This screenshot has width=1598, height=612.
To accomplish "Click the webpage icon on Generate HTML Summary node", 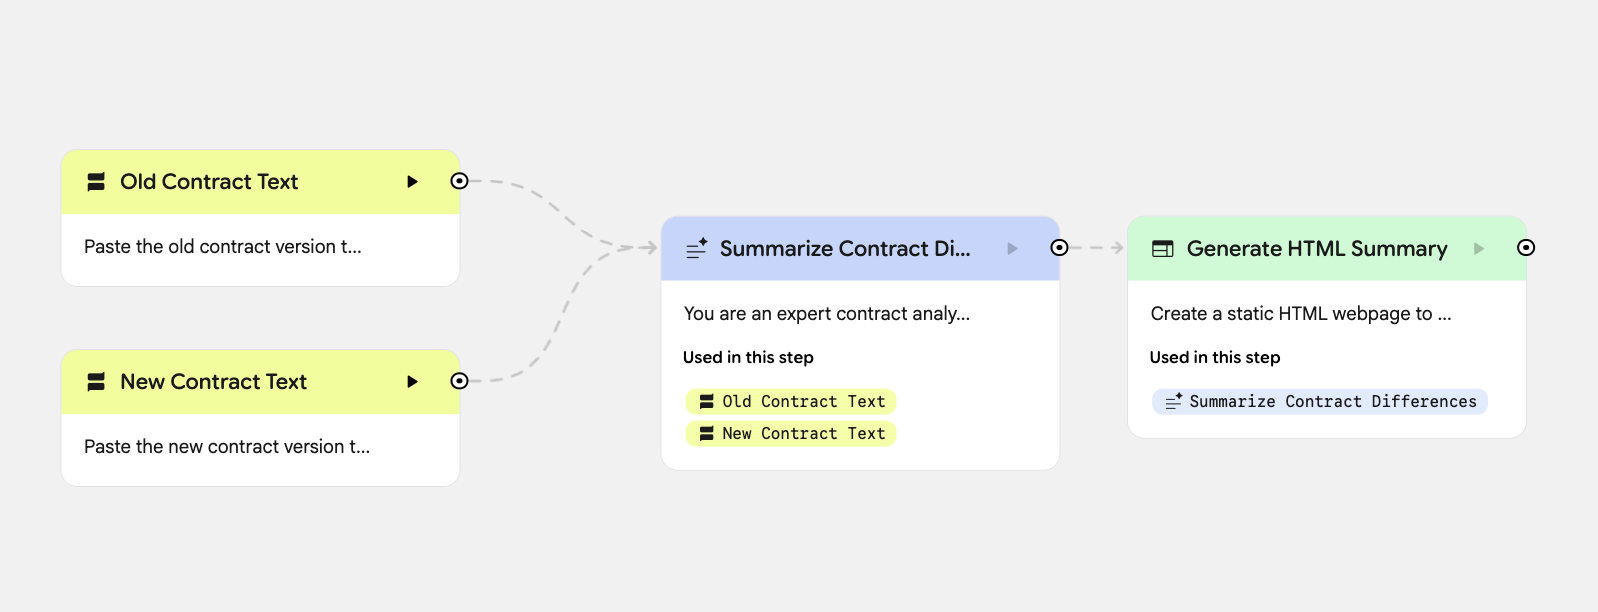I will pyautogui.click(x=1163, y=249).
